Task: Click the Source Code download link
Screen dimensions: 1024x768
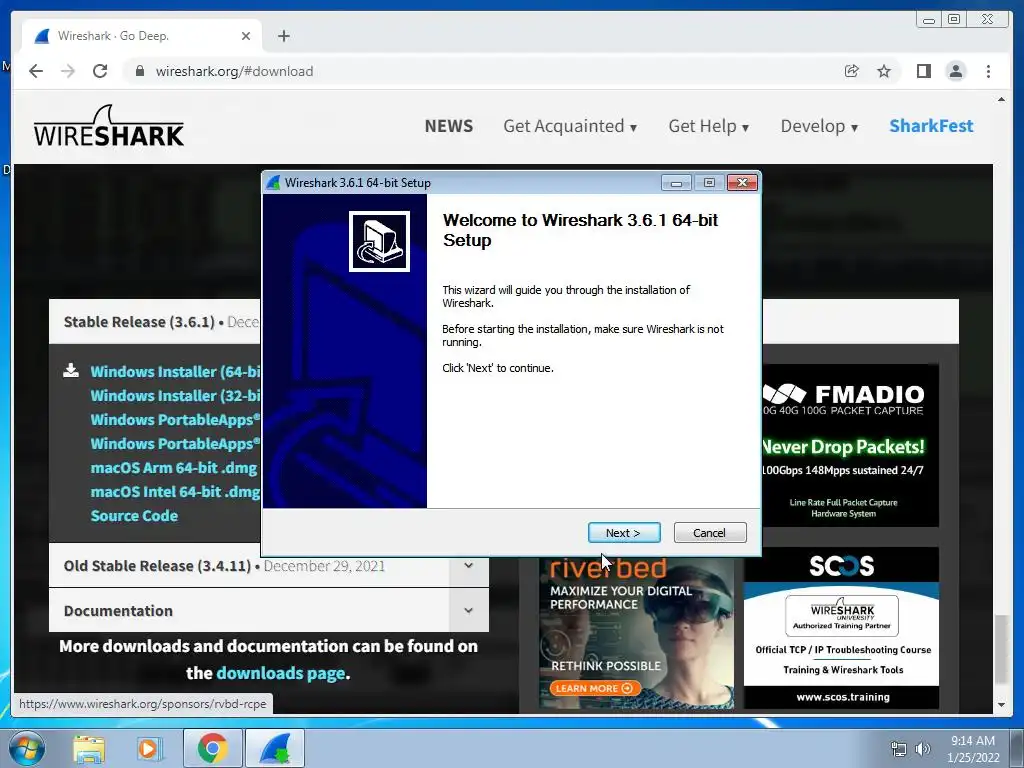Action: tap(134, 516)
